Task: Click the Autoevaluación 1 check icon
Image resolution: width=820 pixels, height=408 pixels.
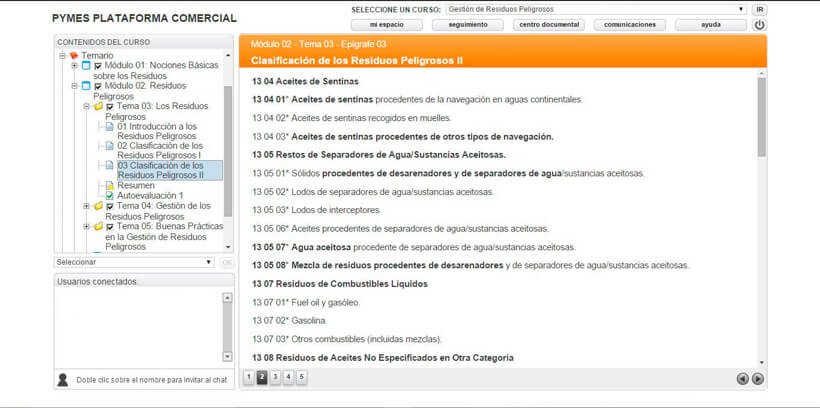Action: coord(109,196)
